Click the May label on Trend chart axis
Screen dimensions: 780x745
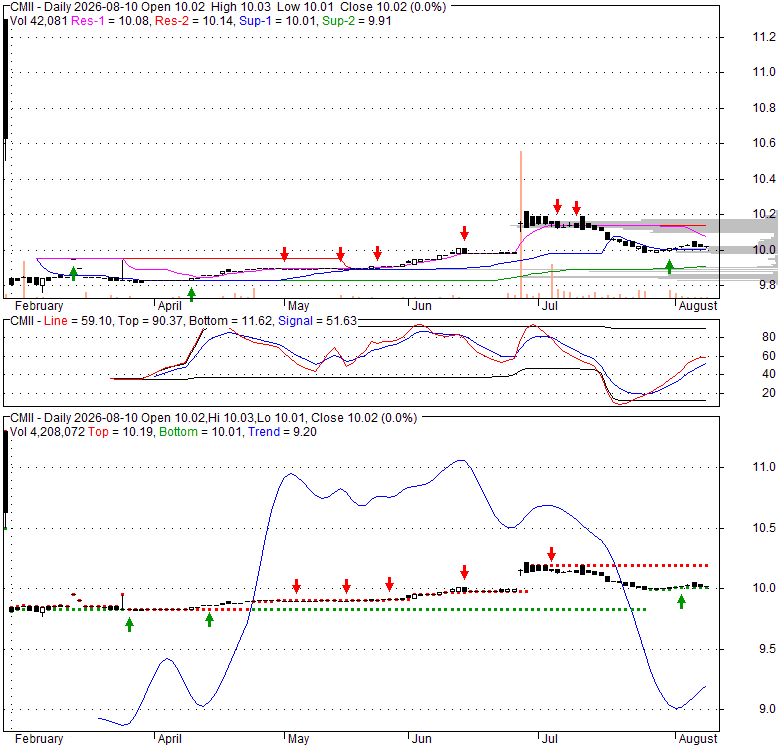[298, 739]
